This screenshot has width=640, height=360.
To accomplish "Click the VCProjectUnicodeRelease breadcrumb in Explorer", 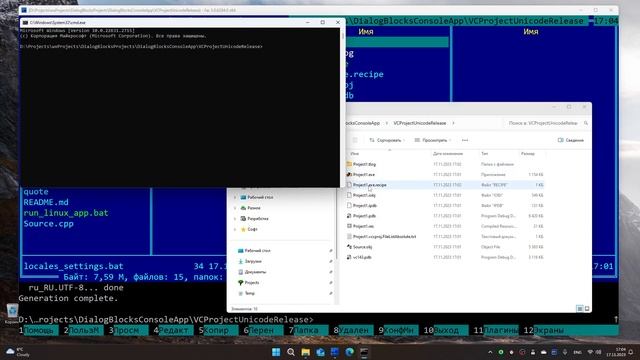I will coord(420,123).
